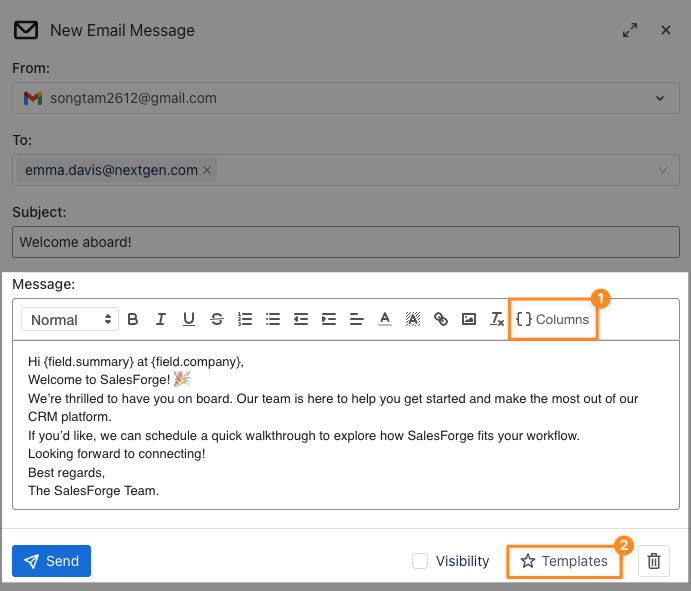Screen dimensions: 691x591
Task: Open the text color picker
Action: pyautogui.click(x=385, y=320)
